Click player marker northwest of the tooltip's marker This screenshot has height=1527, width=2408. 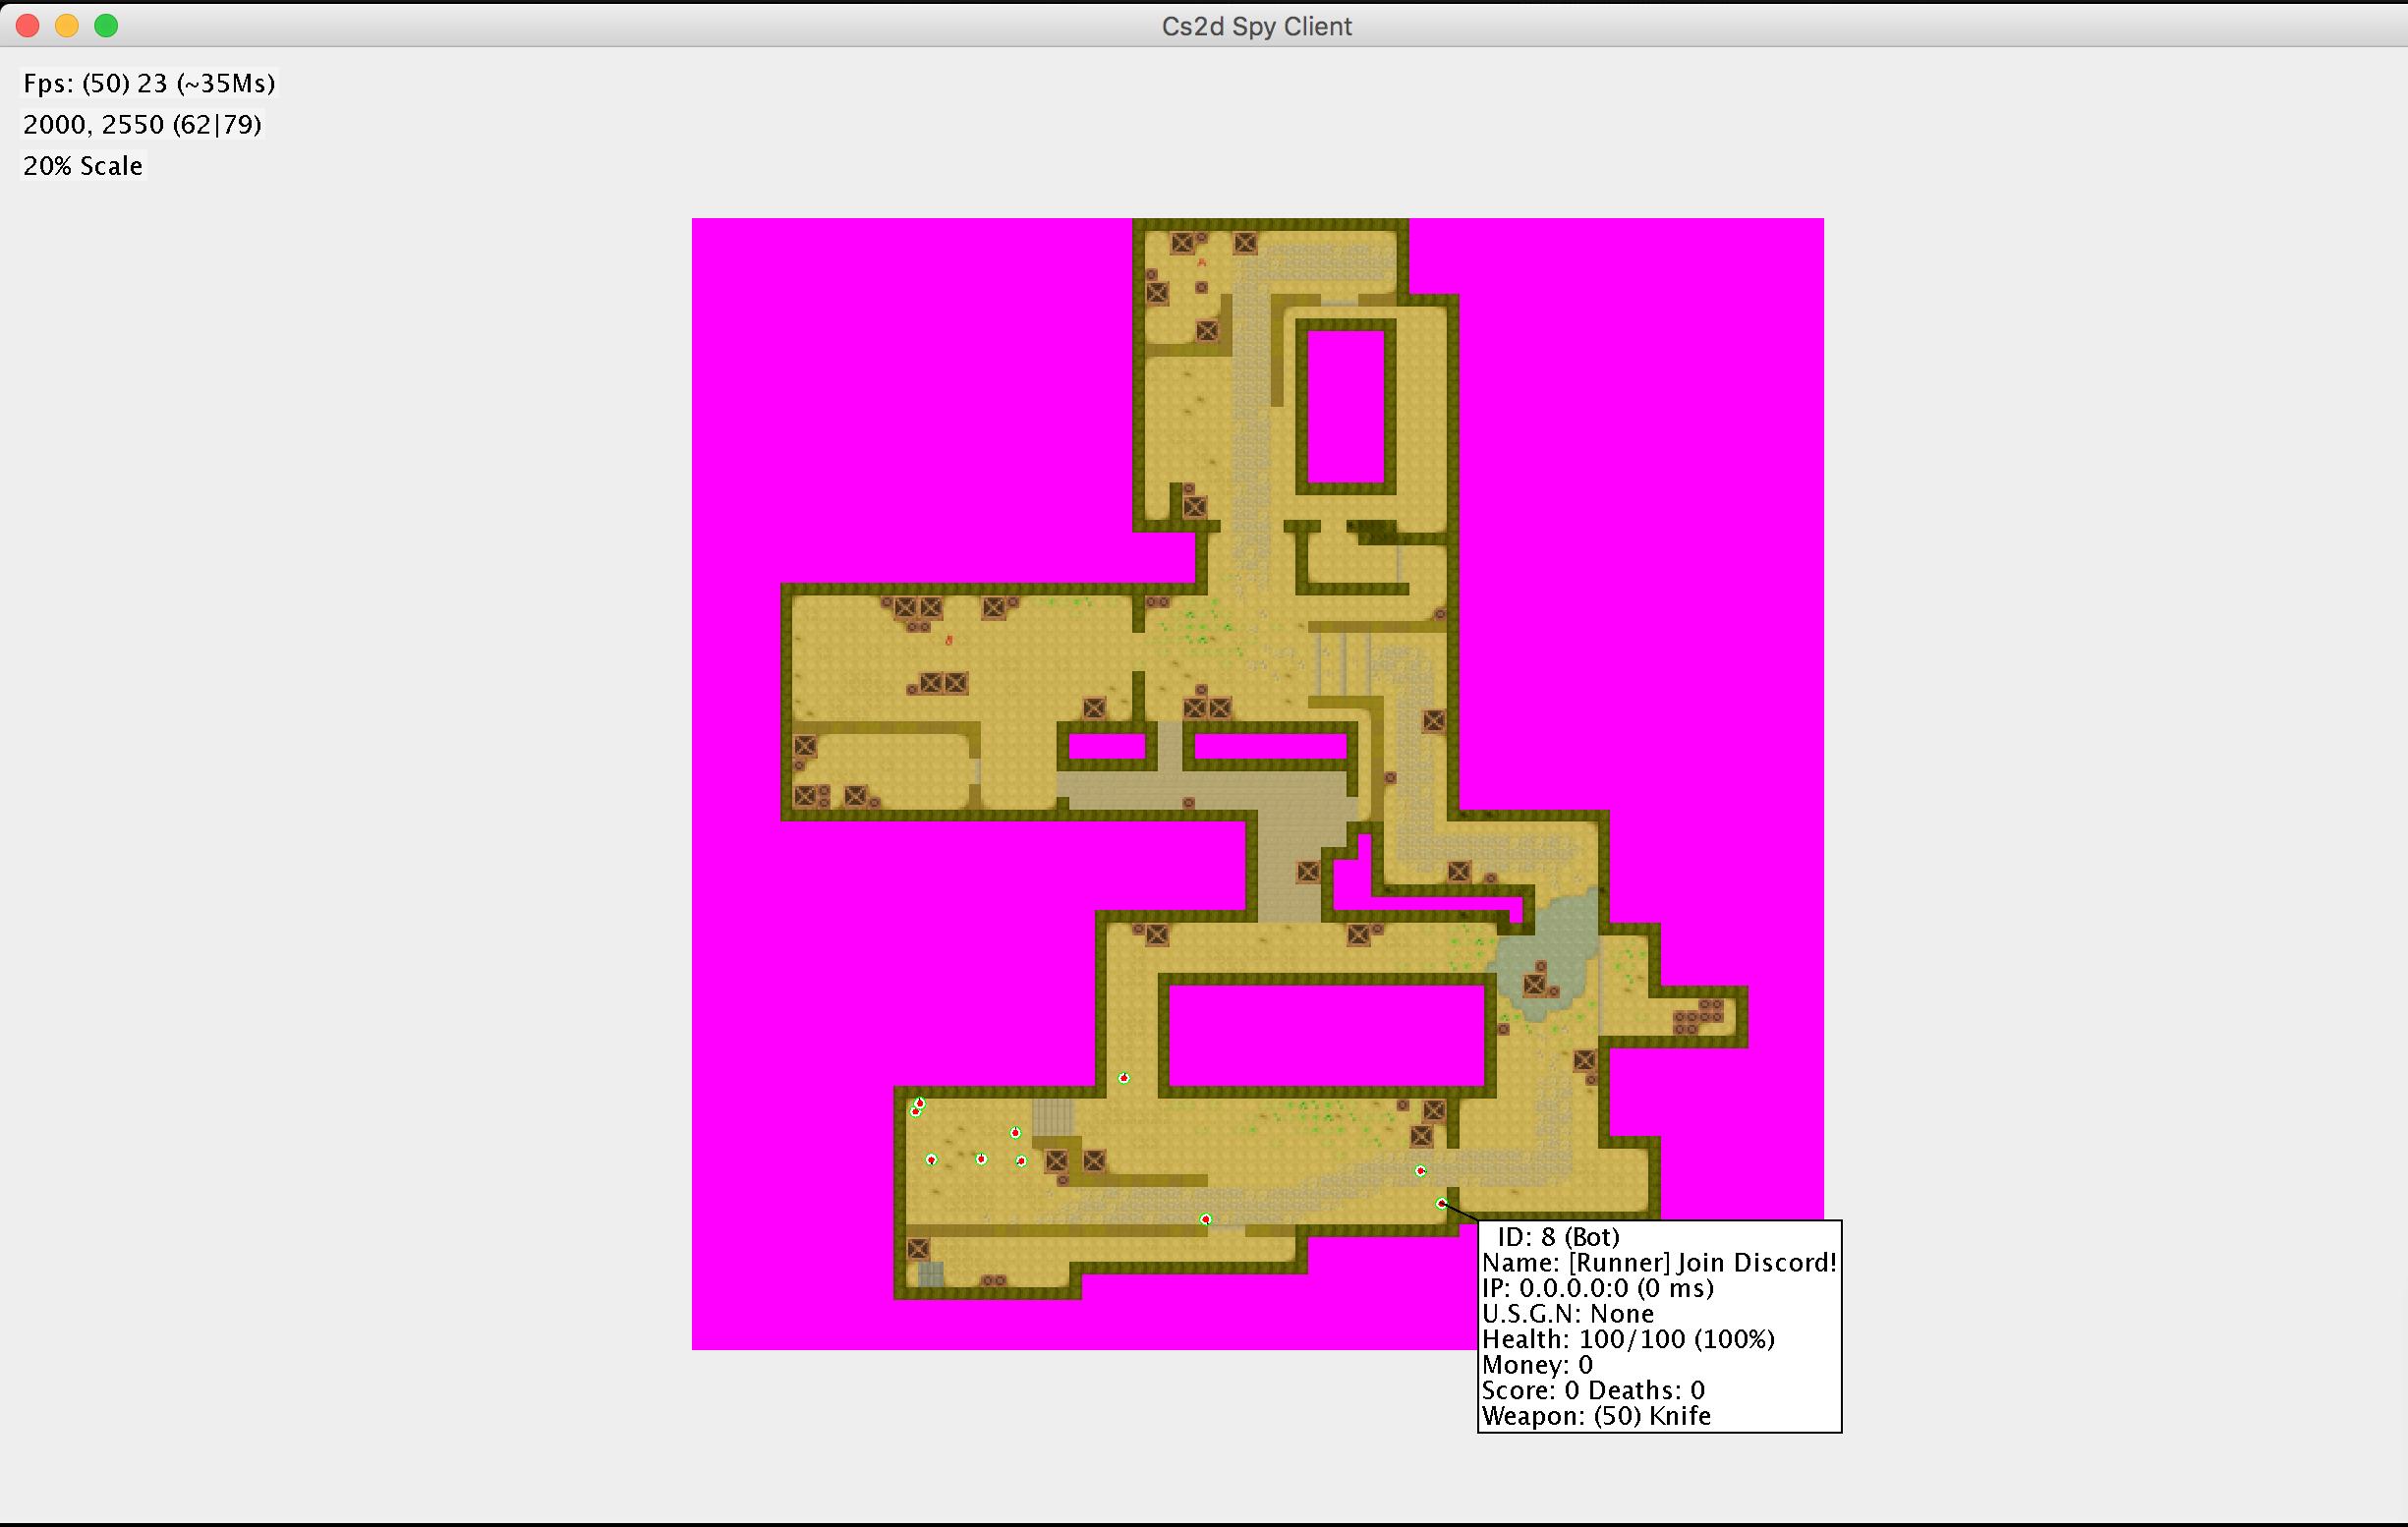(x=1420, y=1171)
